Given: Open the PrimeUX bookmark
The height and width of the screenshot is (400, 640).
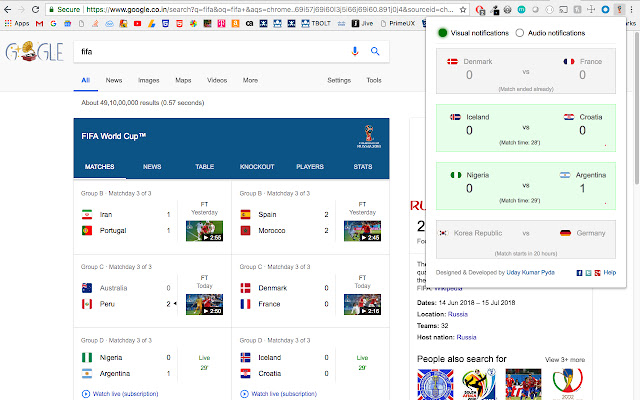Looking at the screenshot, I should click(x=398, y=24).
